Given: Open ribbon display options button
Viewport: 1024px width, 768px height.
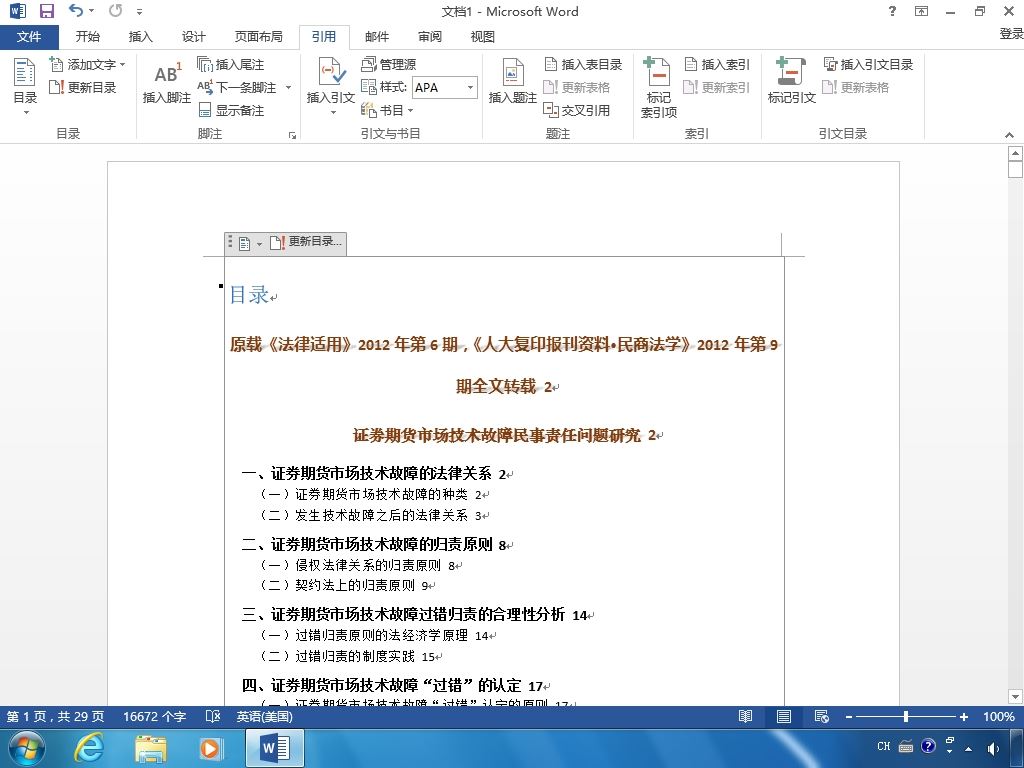Looking at the screenshot, I should pos(921,11).
